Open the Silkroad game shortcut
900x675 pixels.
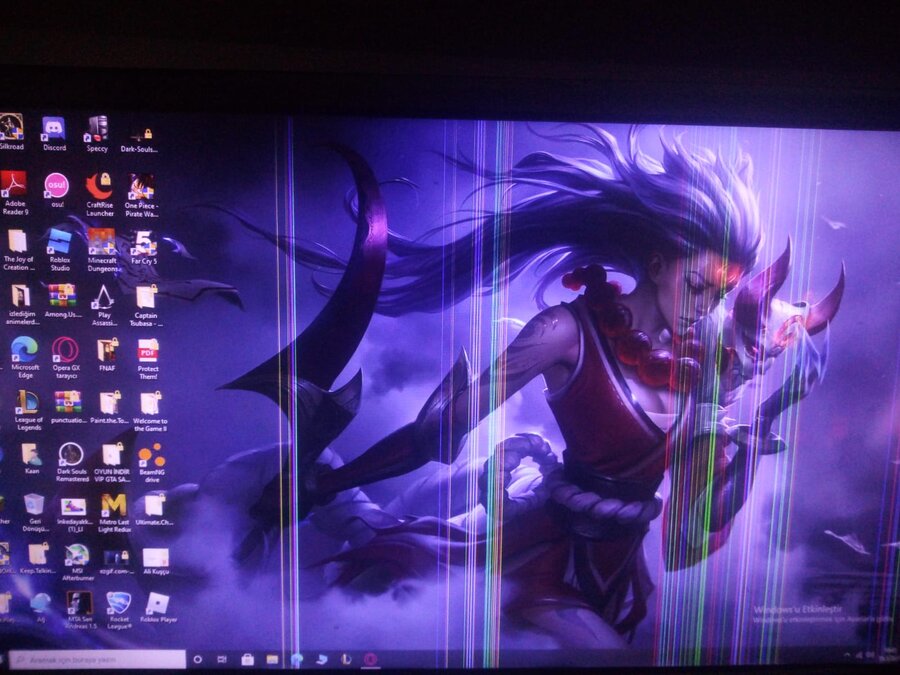tap(11, 131)
